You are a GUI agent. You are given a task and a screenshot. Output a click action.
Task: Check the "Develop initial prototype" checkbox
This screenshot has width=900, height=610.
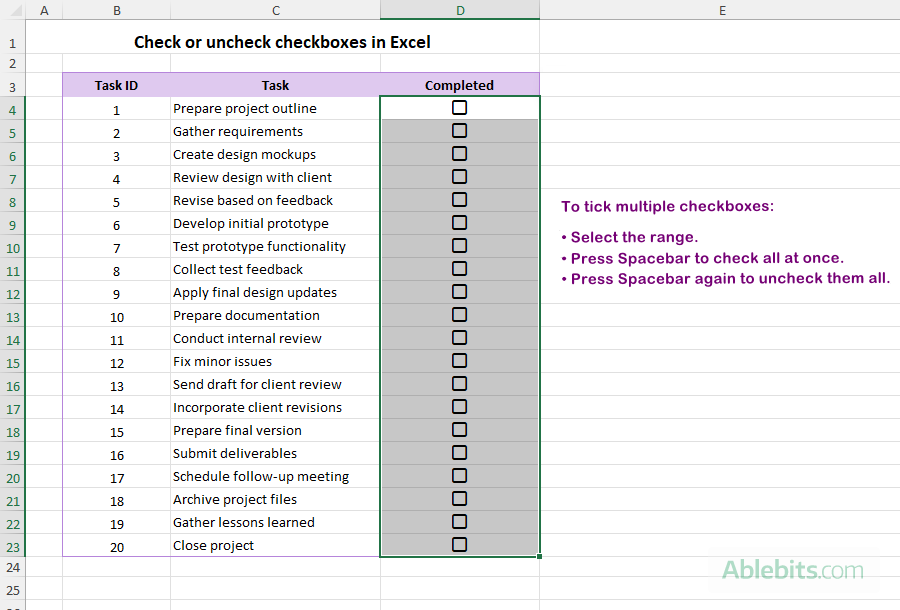(459, 222)
